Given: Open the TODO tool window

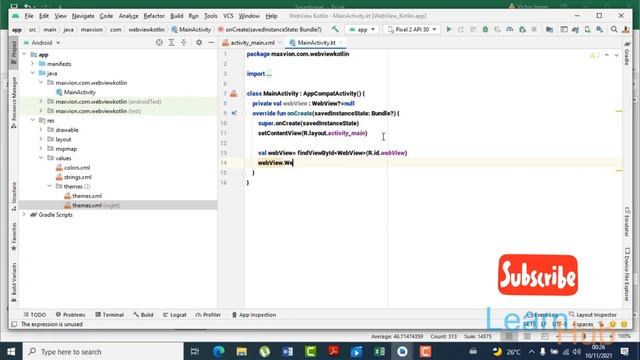Looking at the screenshot, I should [x=35, y=315].
